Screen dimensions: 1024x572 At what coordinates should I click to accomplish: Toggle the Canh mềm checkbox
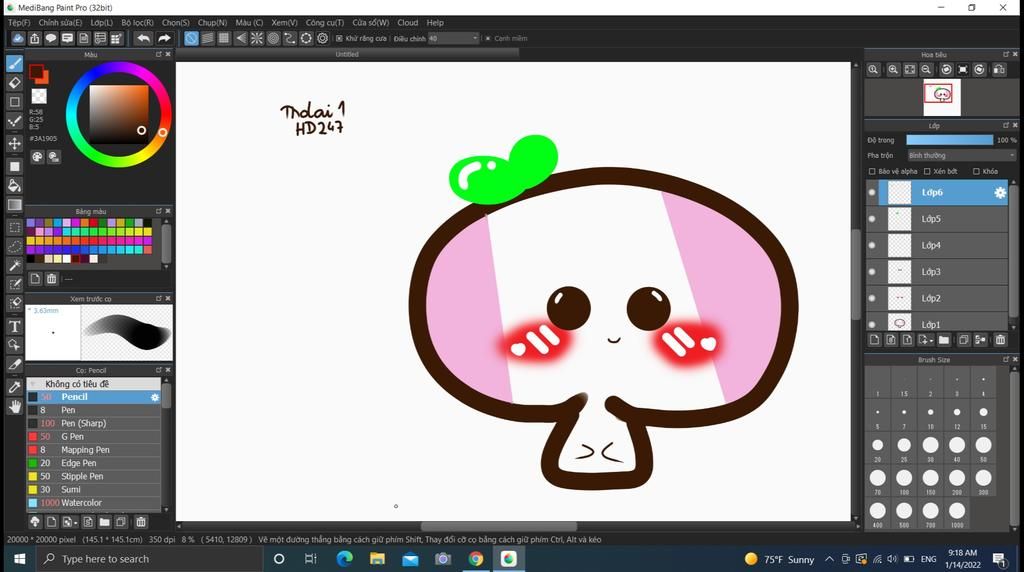point(488,39)
